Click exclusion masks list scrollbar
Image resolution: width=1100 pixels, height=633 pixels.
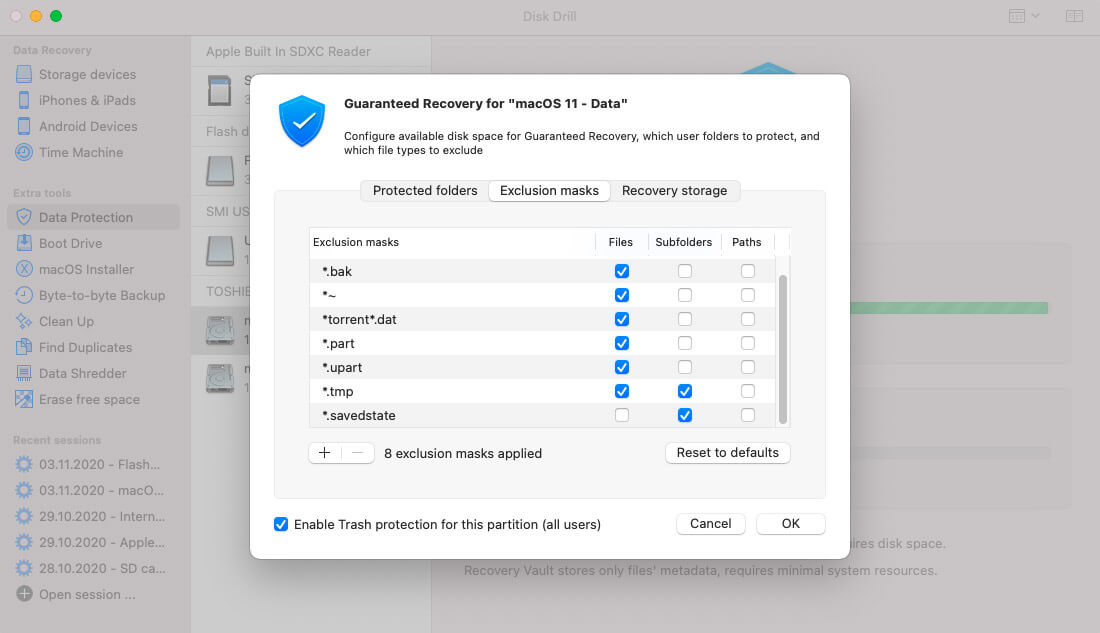coord(783,349)
